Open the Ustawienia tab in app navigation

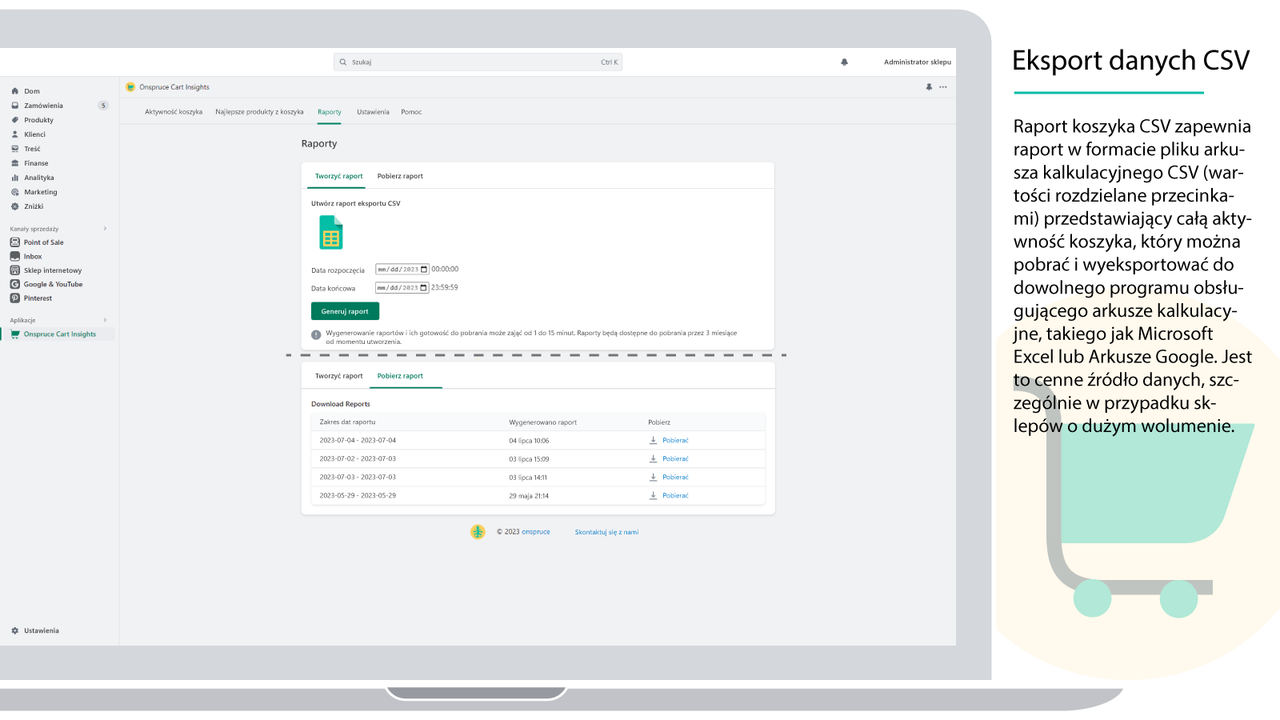pyautogui.click(x=373, y=112)
